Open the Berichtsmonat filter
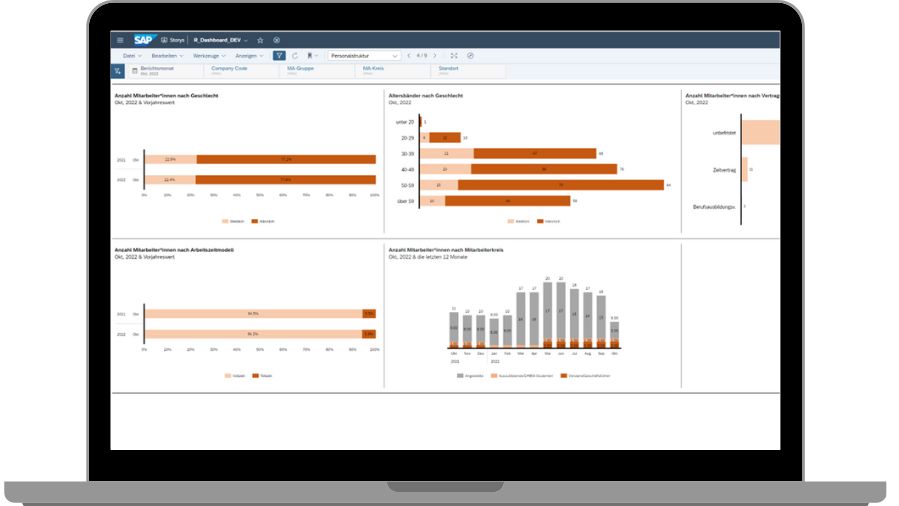Viewport: 899px width, 506px height. 165,70
